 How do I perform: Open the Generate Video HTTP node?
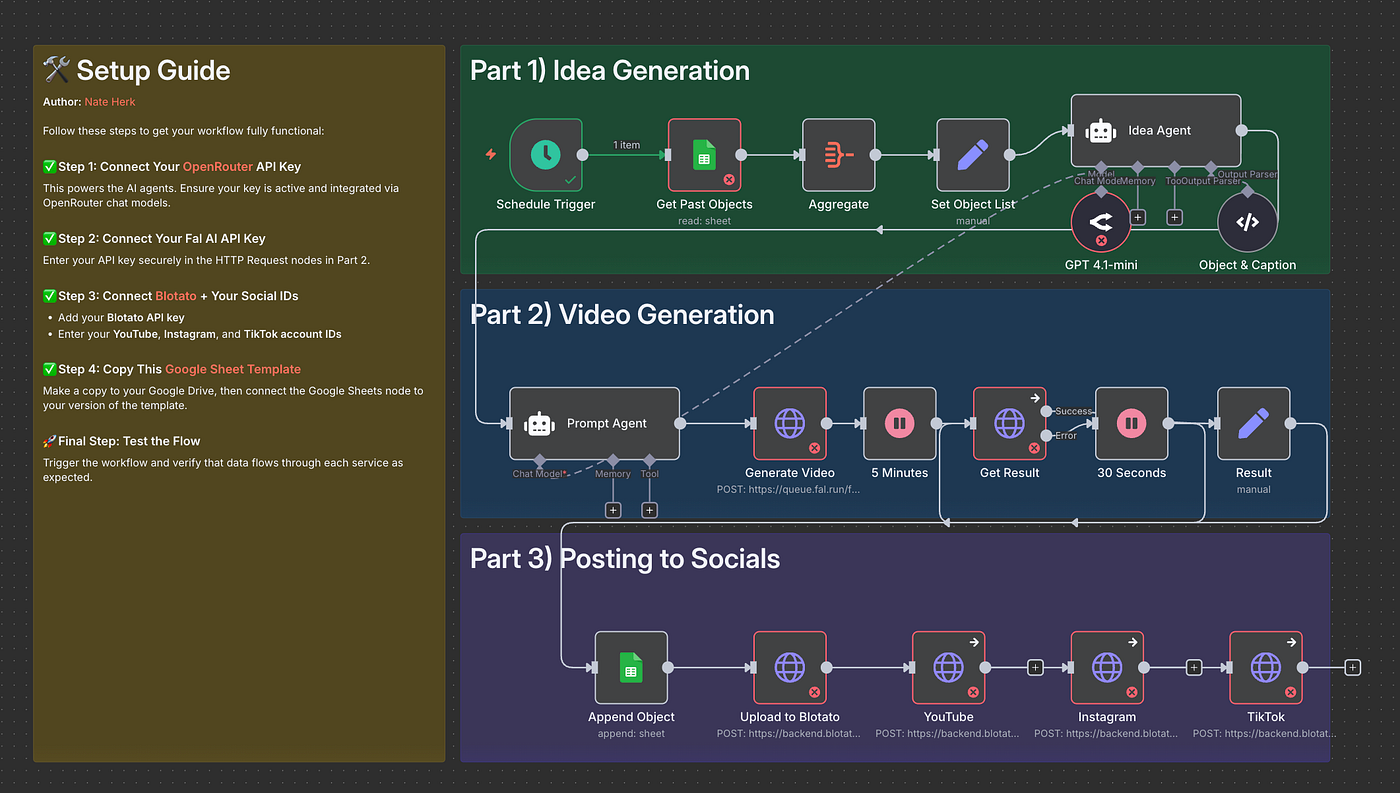pos(790,423)
